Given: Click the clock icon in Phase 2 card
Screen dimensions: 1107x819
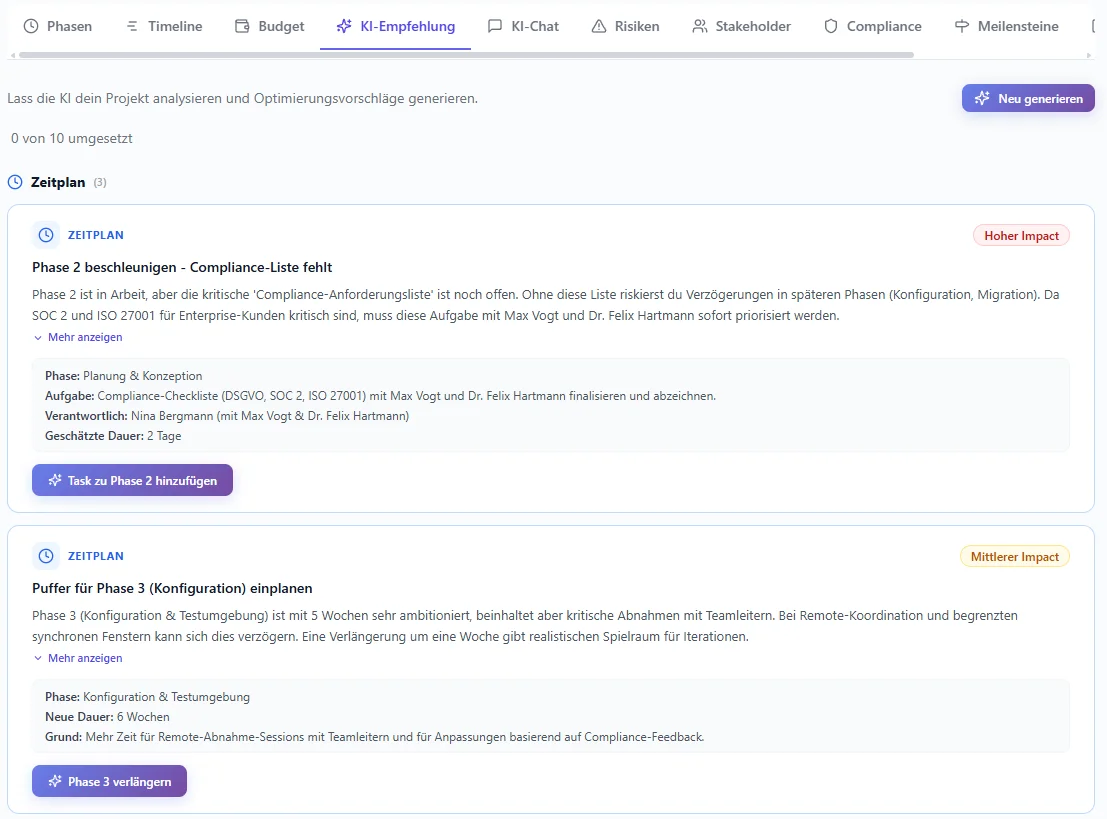Looking at the screenshot, I should click(x=45, y=235).
